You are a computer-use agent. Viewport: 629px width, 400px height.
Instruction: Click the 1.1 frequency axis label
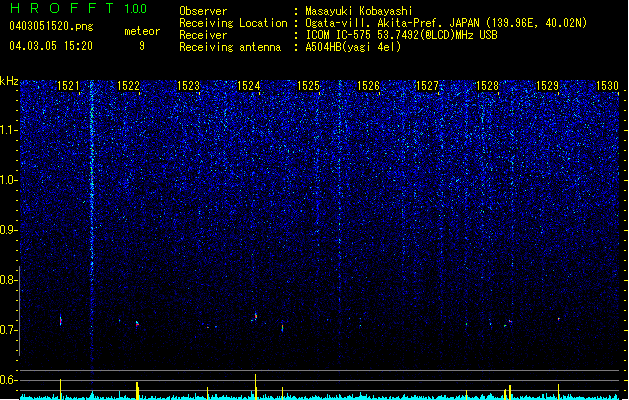pos(8,130)
